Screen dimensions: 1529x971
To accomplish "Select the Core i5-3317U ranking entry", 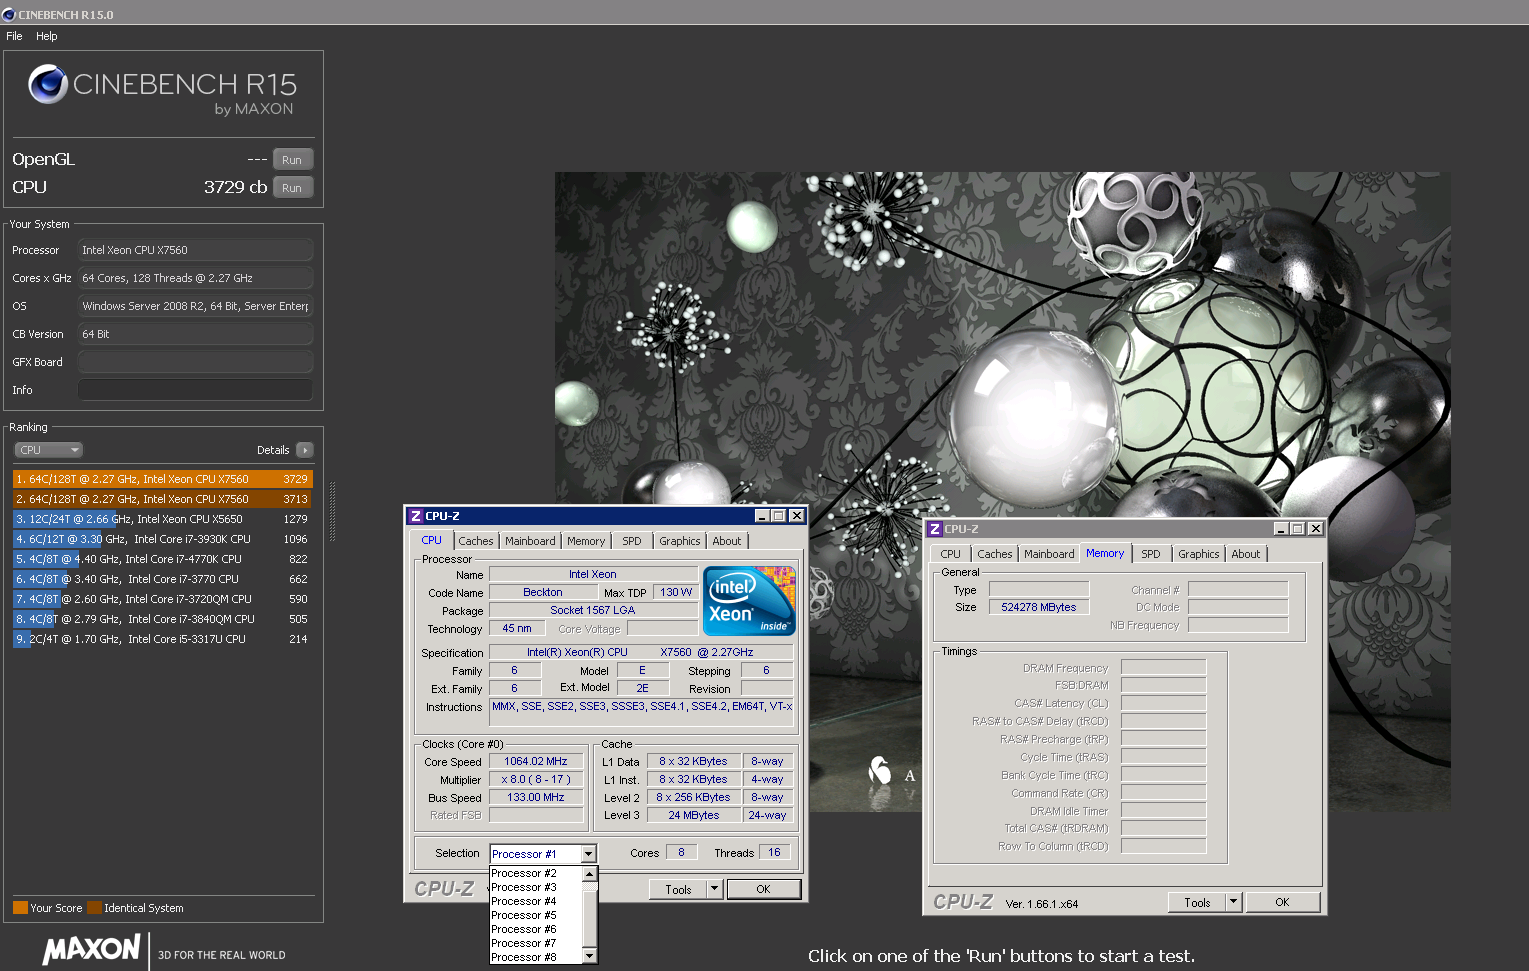I will point(162,639).
